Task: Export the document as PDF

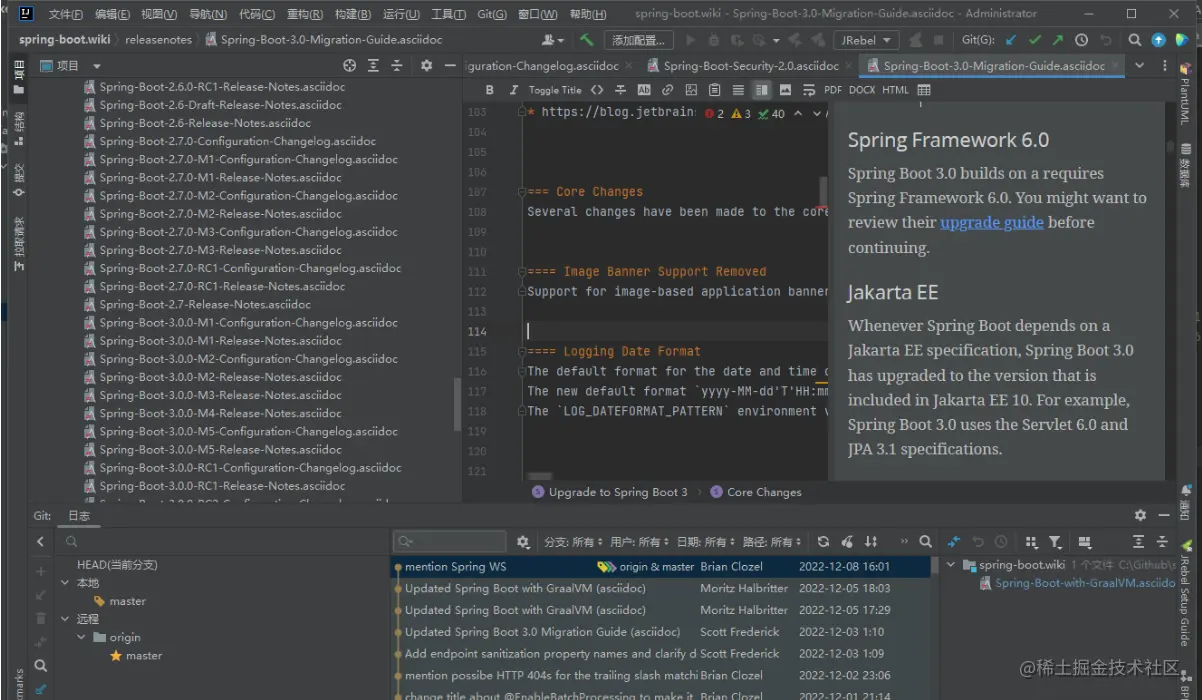Action: pyautogui.click(x=832, y=90)
